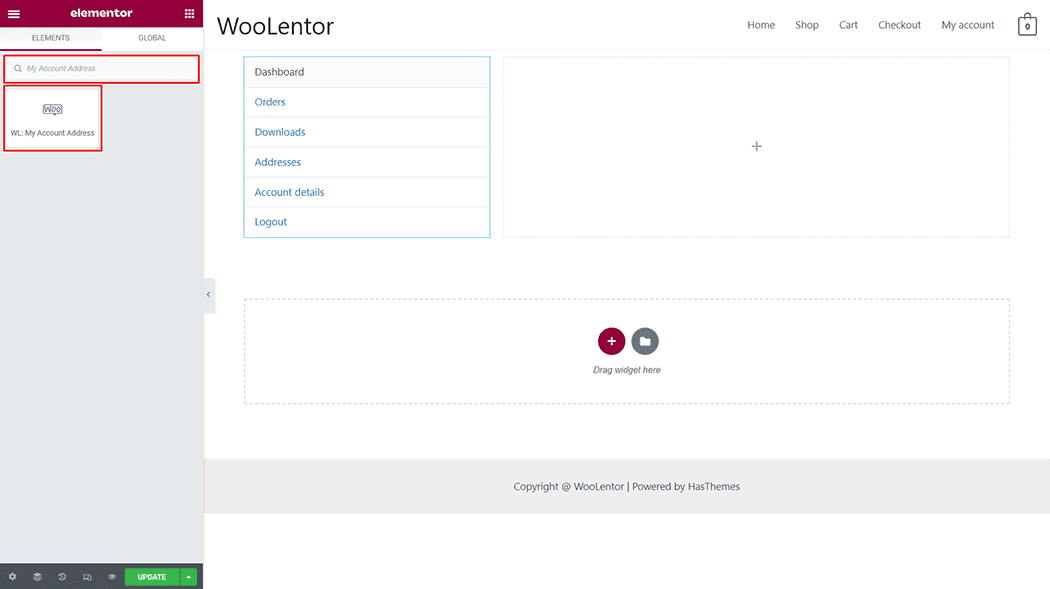The width and height of the screenshot is (1050, 589).
Task: Open the widgets grid icon in header
Action: [x=189, y=14]
